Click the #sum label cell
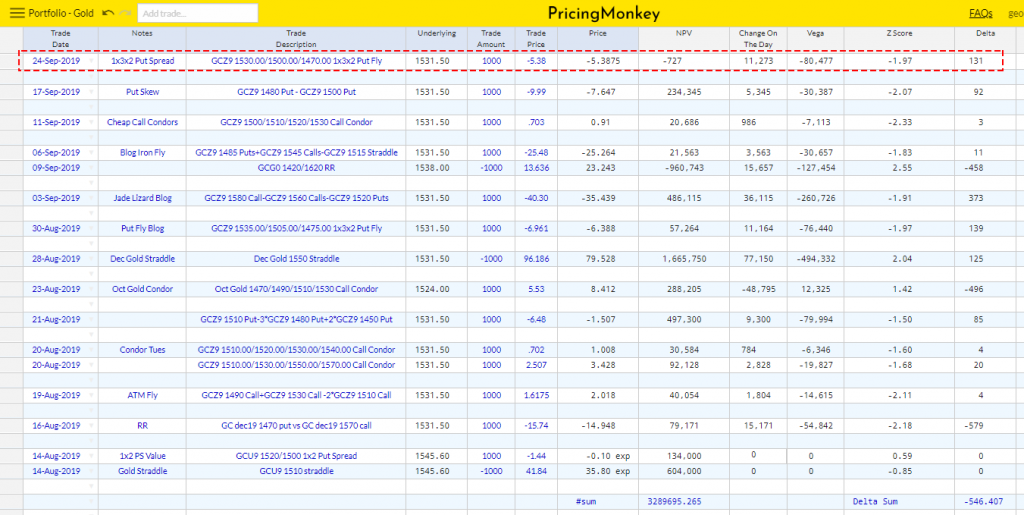The width and height of the screenshot is (1024, 515). pyautogui.click(x=598, y=501)
